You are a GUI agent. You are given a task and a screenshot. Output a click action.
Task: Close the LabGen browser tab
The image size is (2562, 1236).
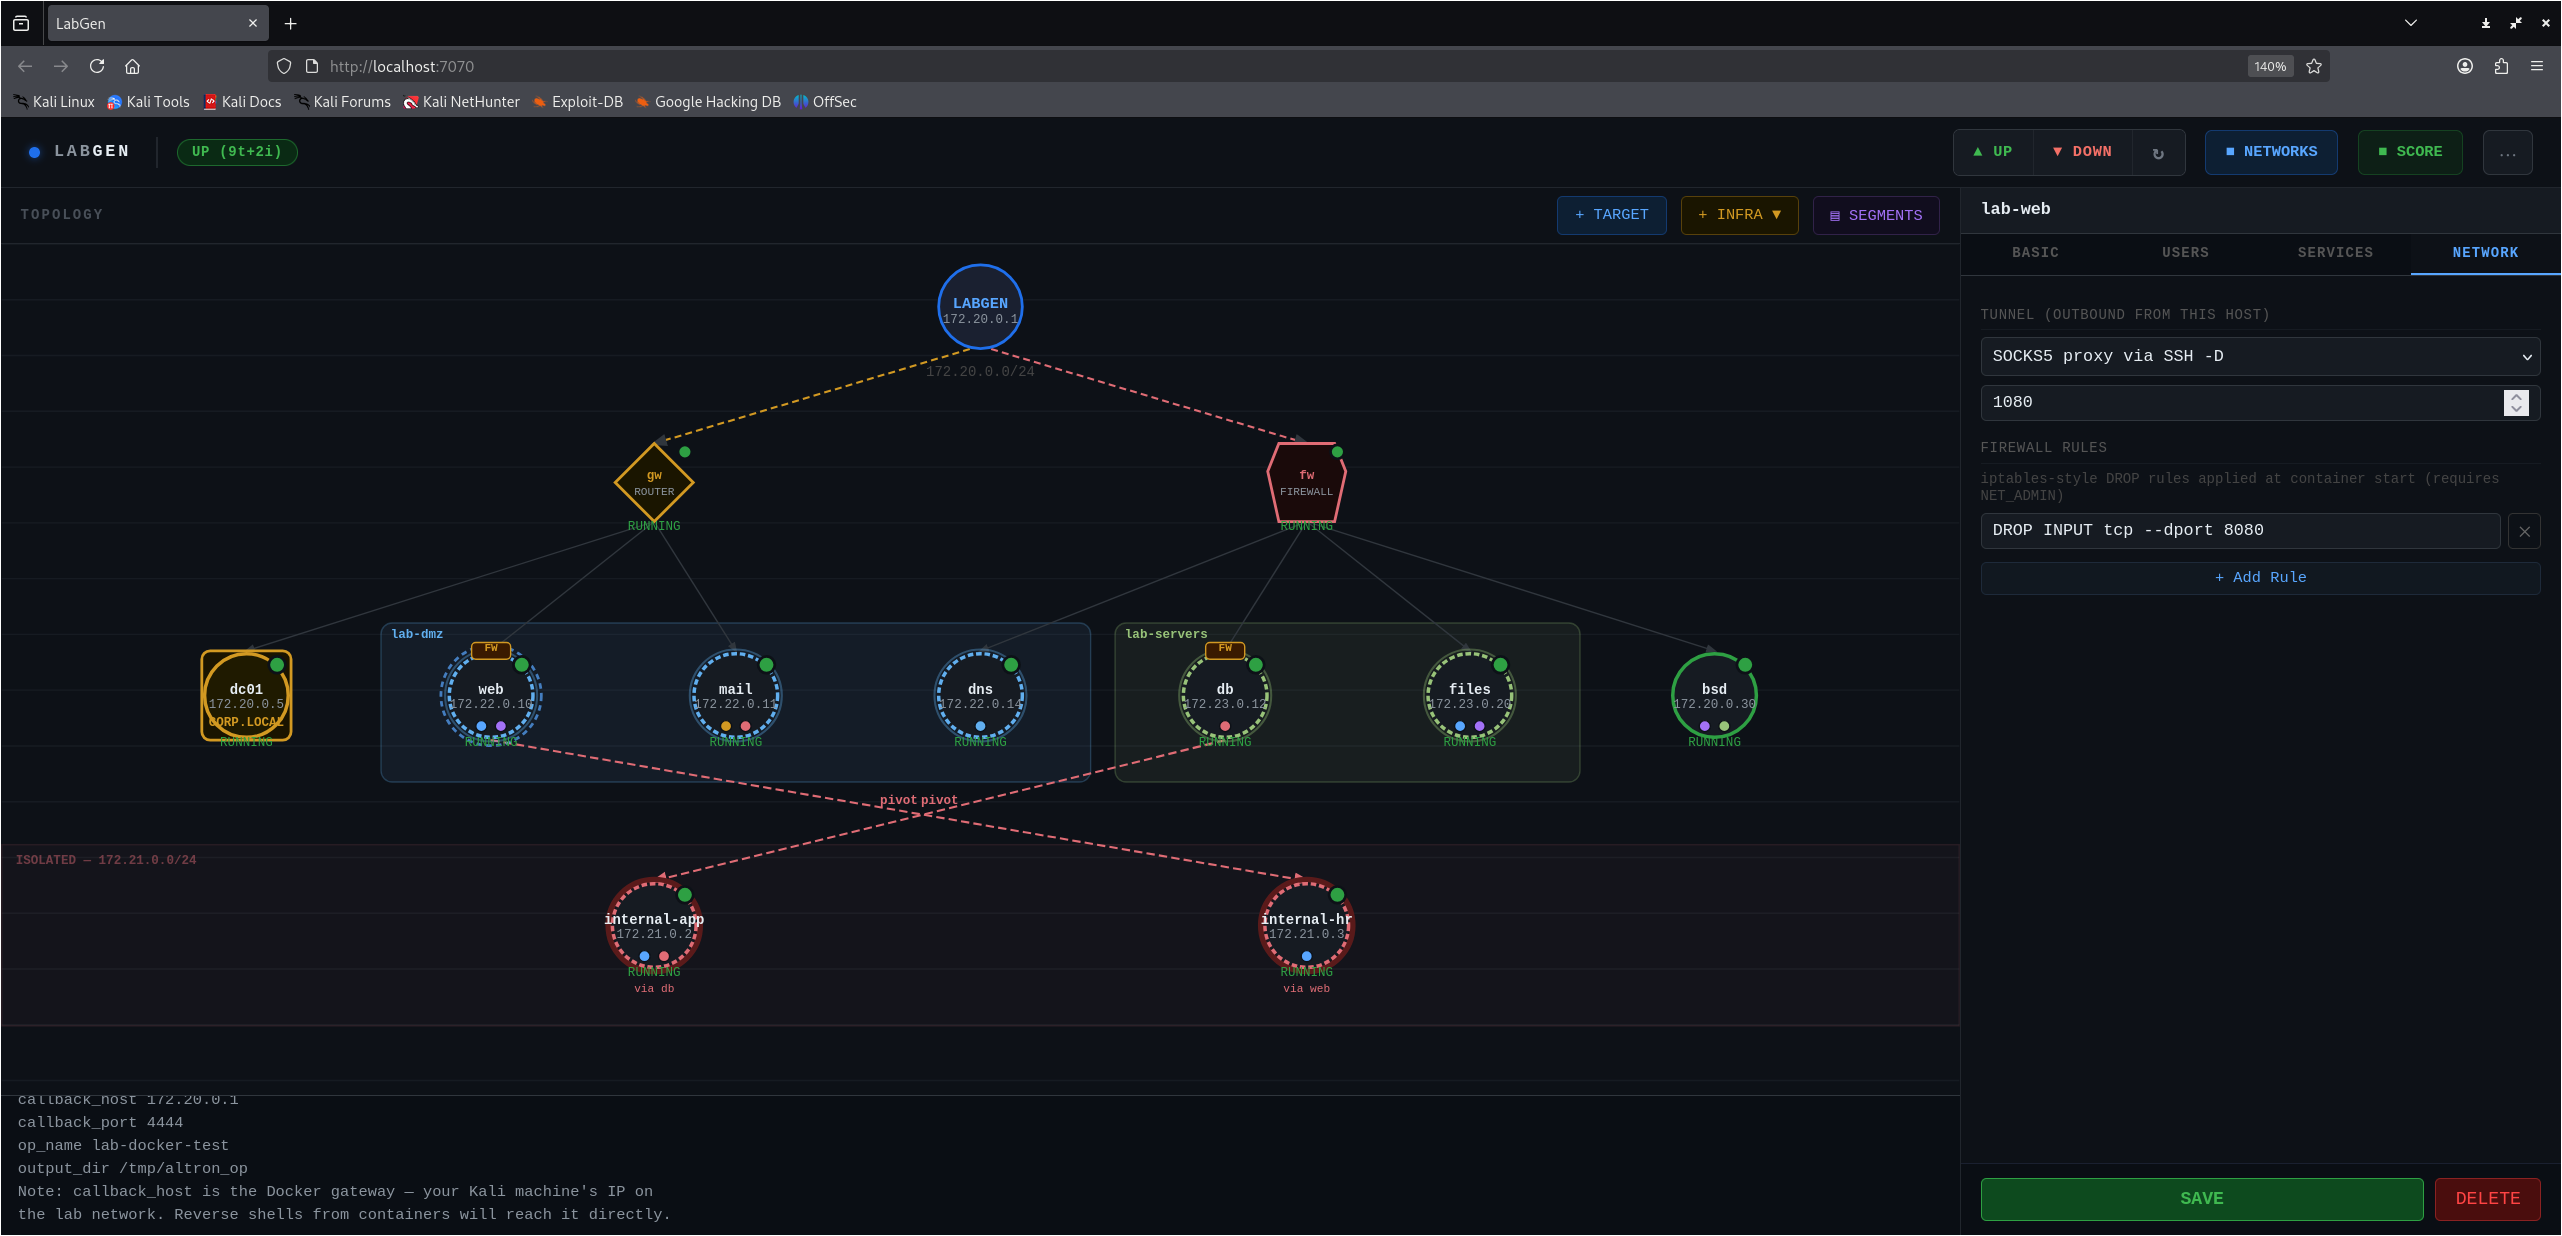click(253, 23)
